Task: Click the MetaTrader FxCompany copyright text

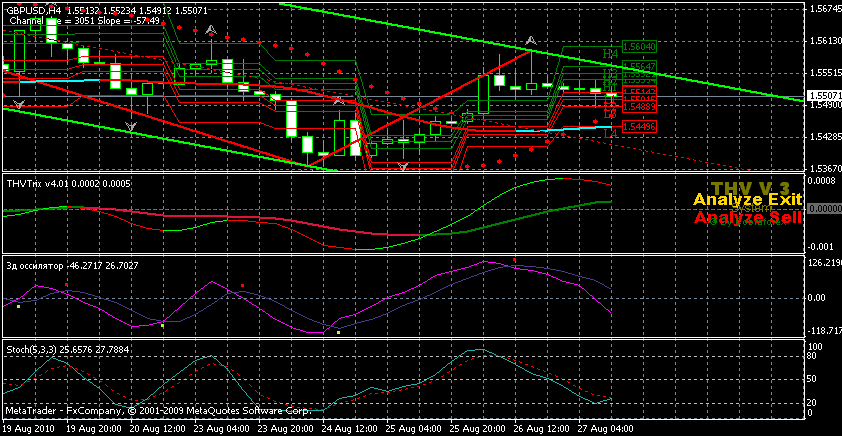Action: (157, 411)
